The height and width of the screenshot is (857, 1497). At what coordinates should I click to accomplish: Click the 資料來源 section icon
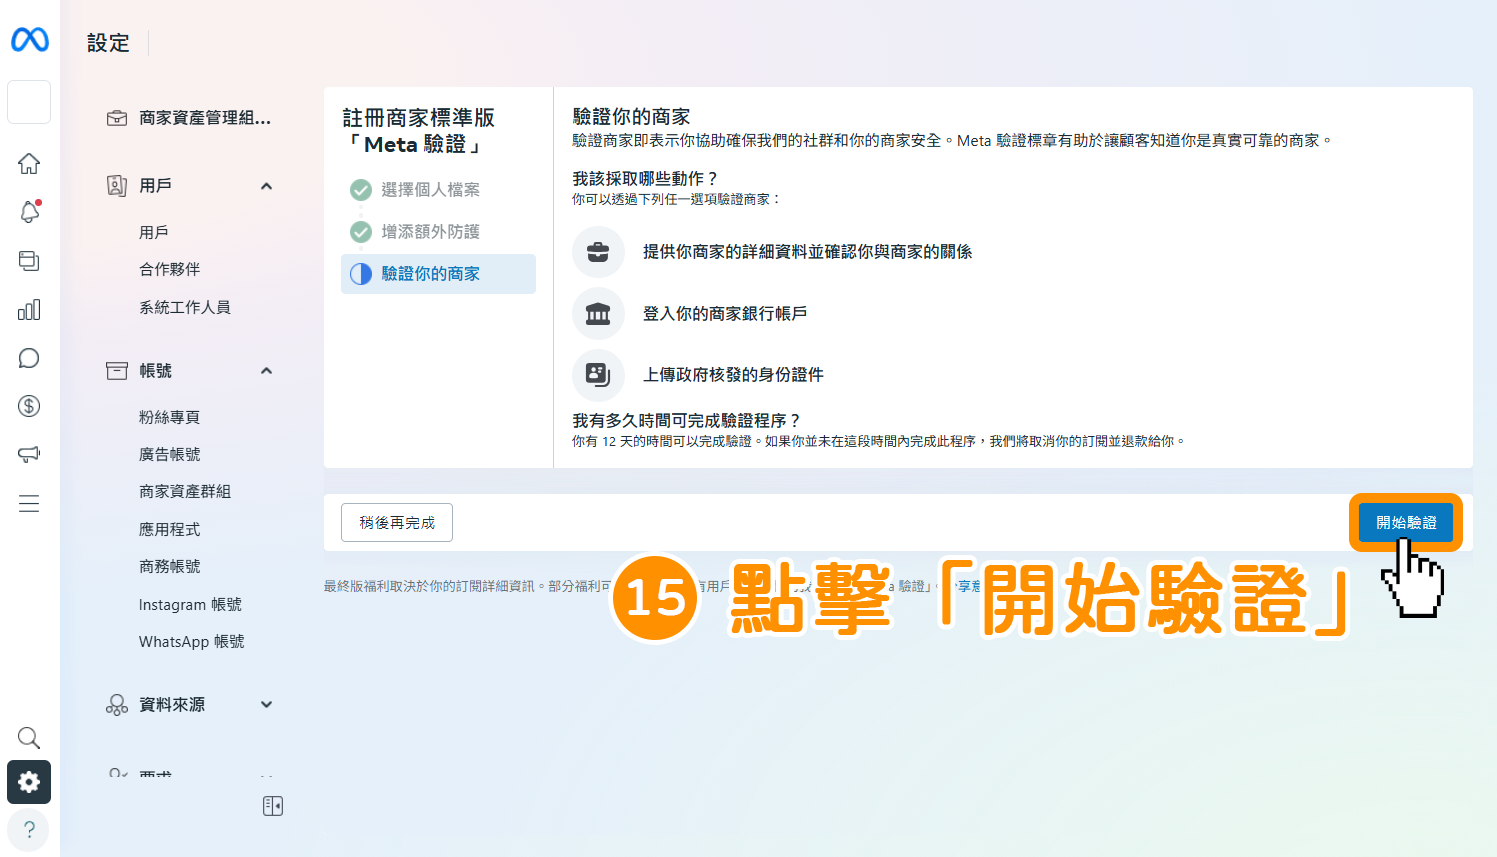[117, 705]
